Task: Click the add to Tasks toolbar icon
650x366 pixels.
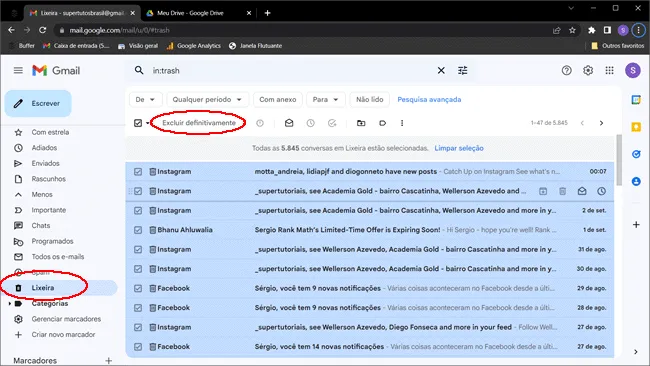Action: click(x=332, y=123)
